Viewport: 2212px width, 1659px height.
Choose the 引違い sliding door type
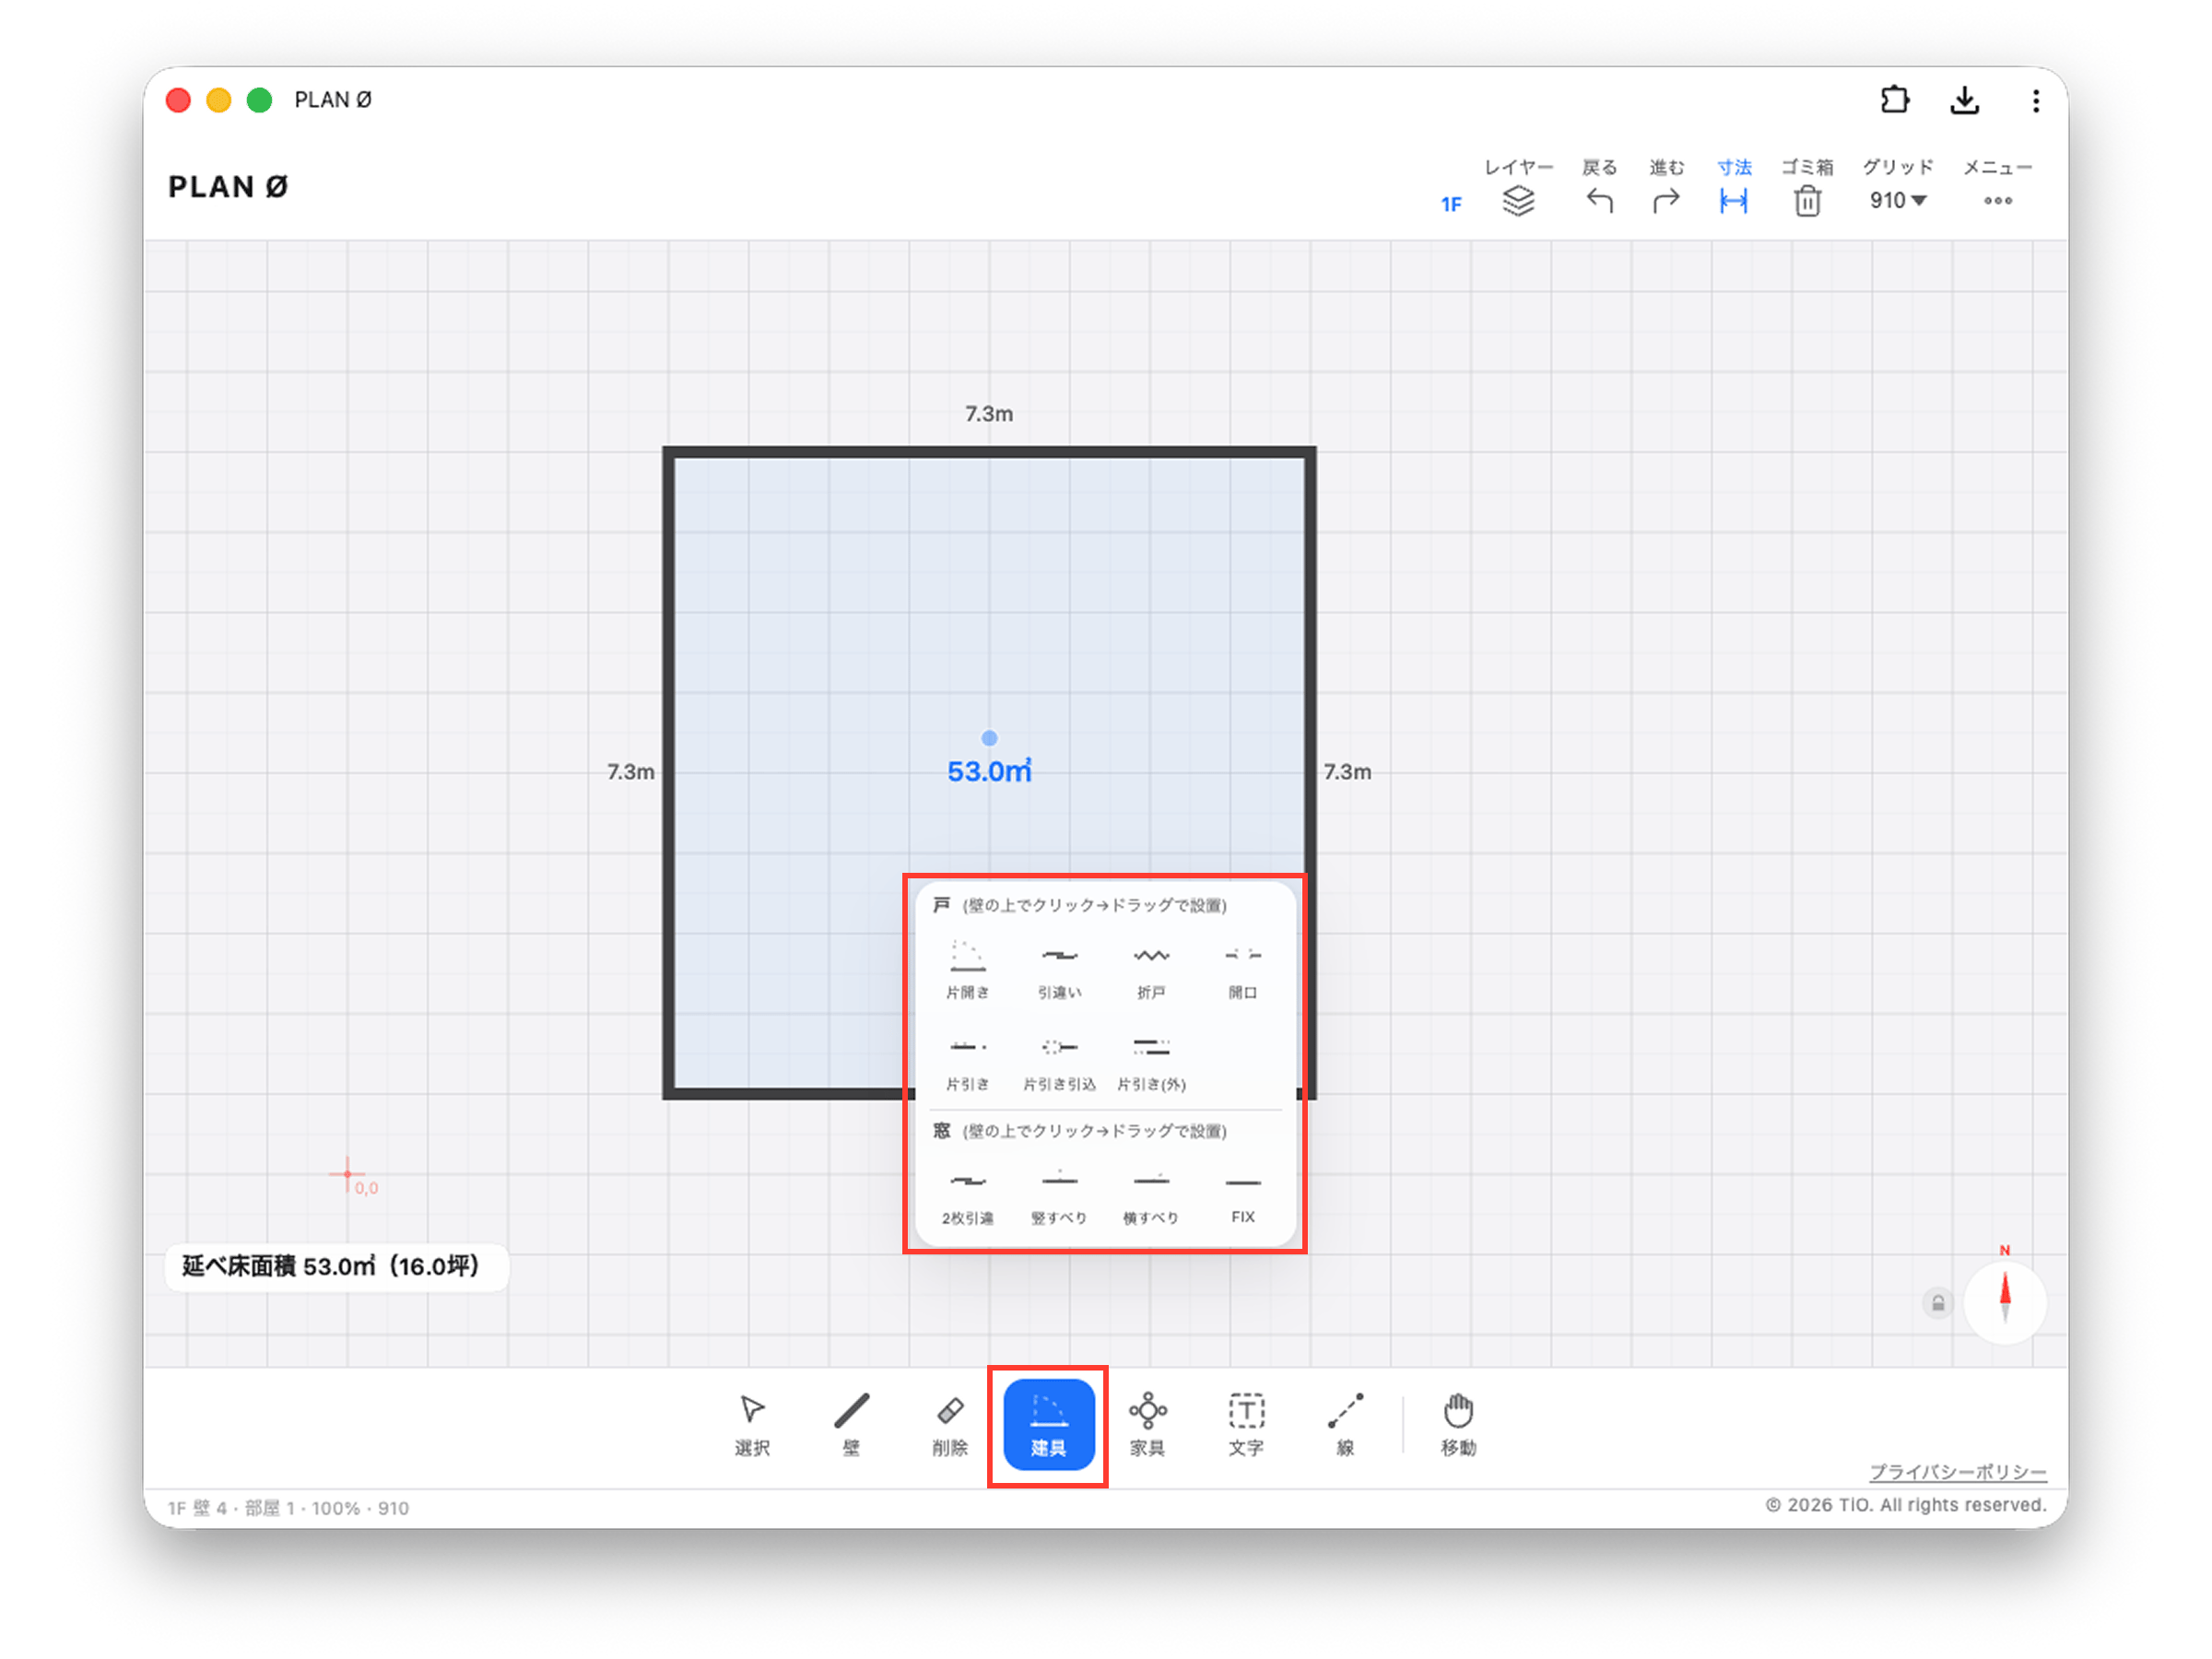(1059, 969)
